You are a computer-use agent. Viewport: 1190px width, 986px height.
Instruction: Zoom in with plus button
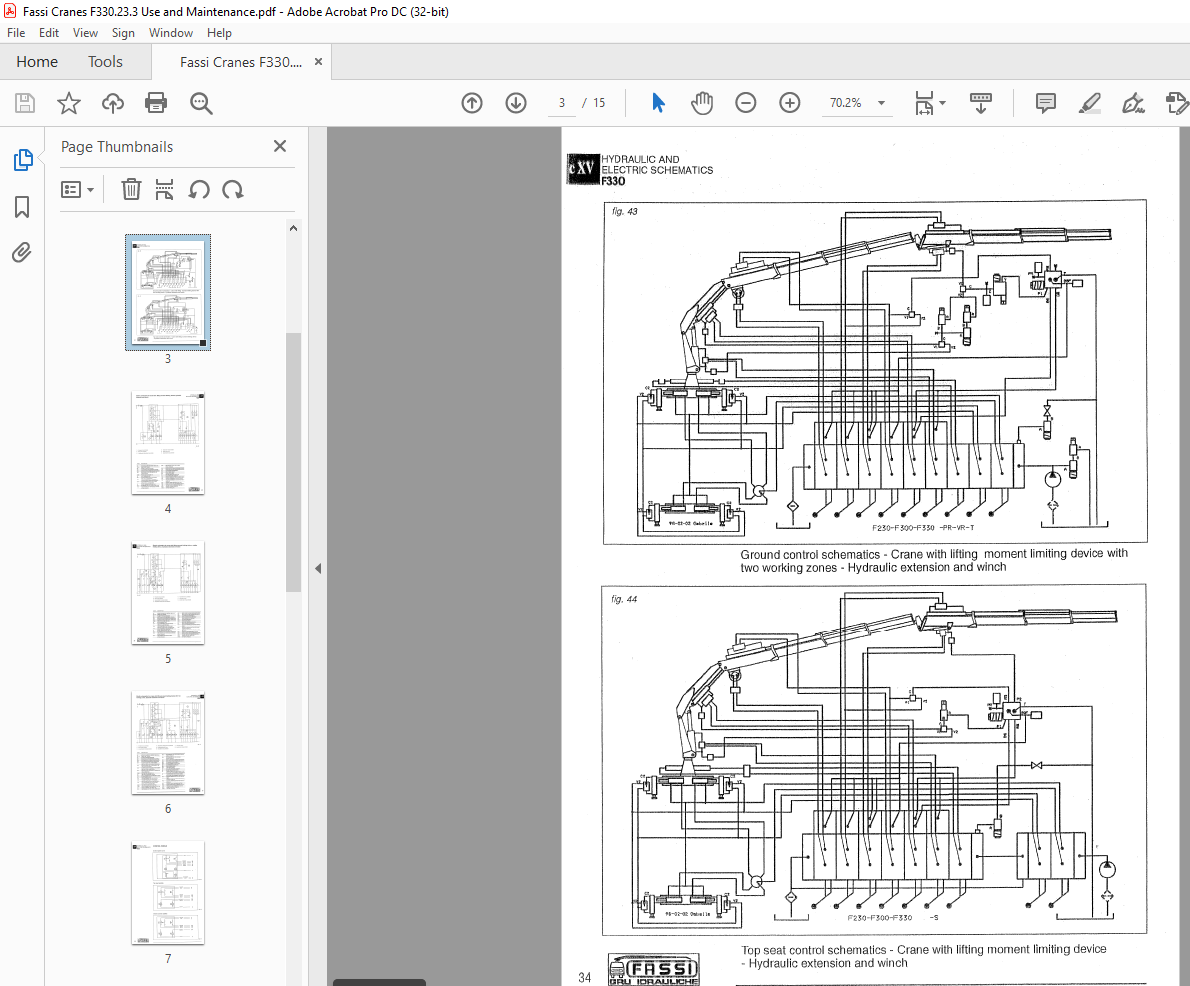pyautogui.click(x=790, y=102)
